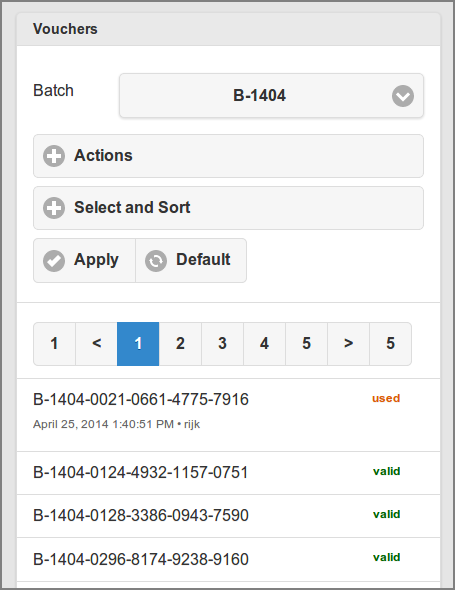
Task: Click the Apply button
Action: pos(84,260)
